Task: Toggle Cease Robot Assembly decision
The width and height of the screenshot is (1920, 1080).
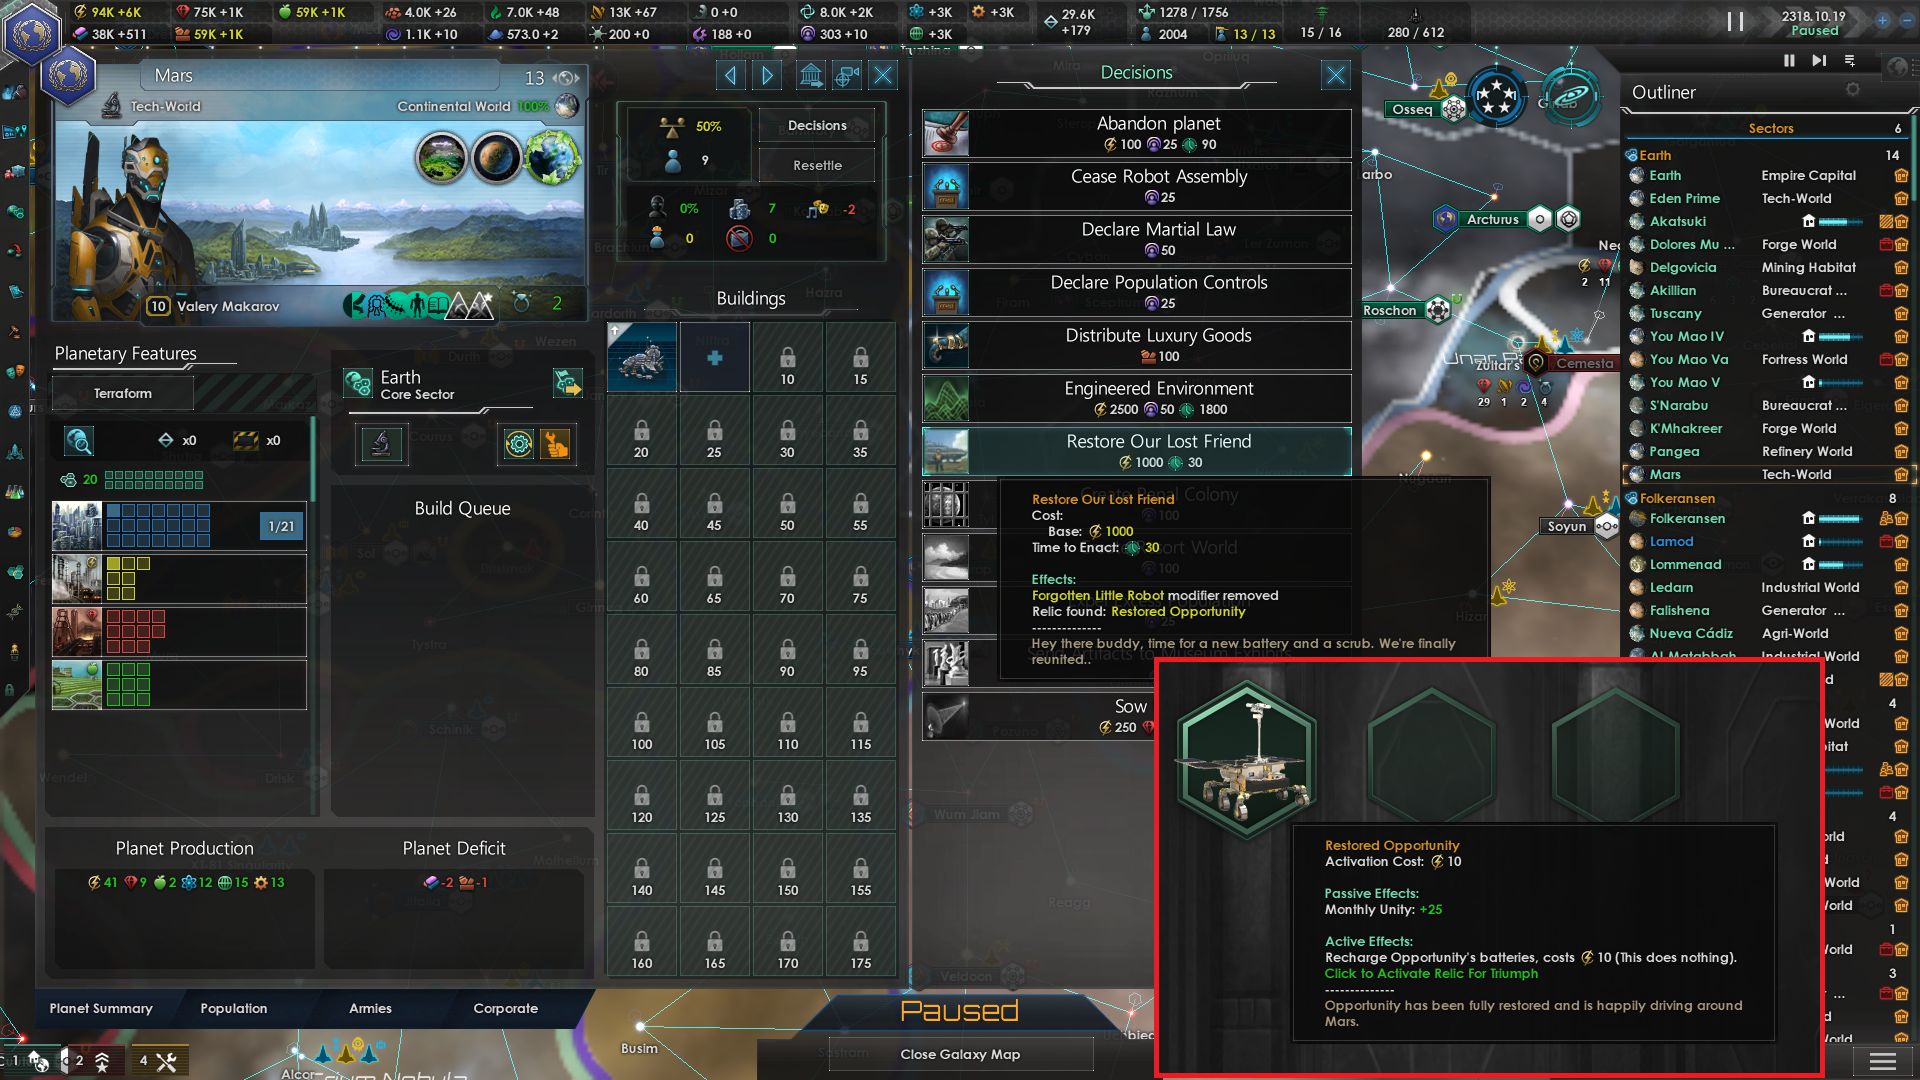Action: (1137, 186)
